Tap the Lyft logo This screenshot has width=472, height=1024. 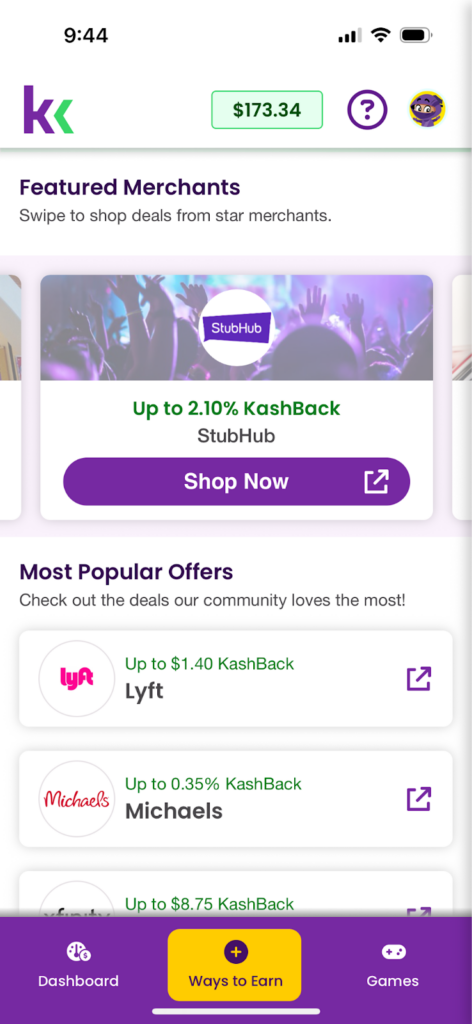(x=77, y=679)
